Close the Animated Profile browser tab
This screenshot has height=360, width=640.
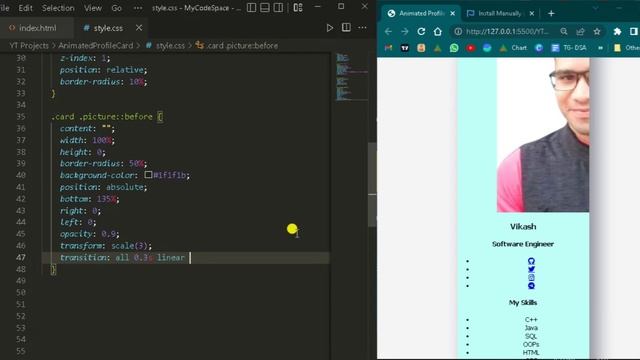tap(453, 13)
